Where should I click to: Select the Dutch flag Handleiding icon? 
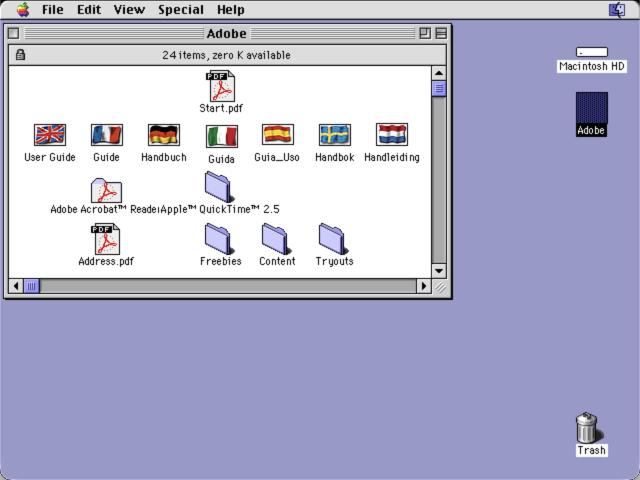(x=391, y=134)
